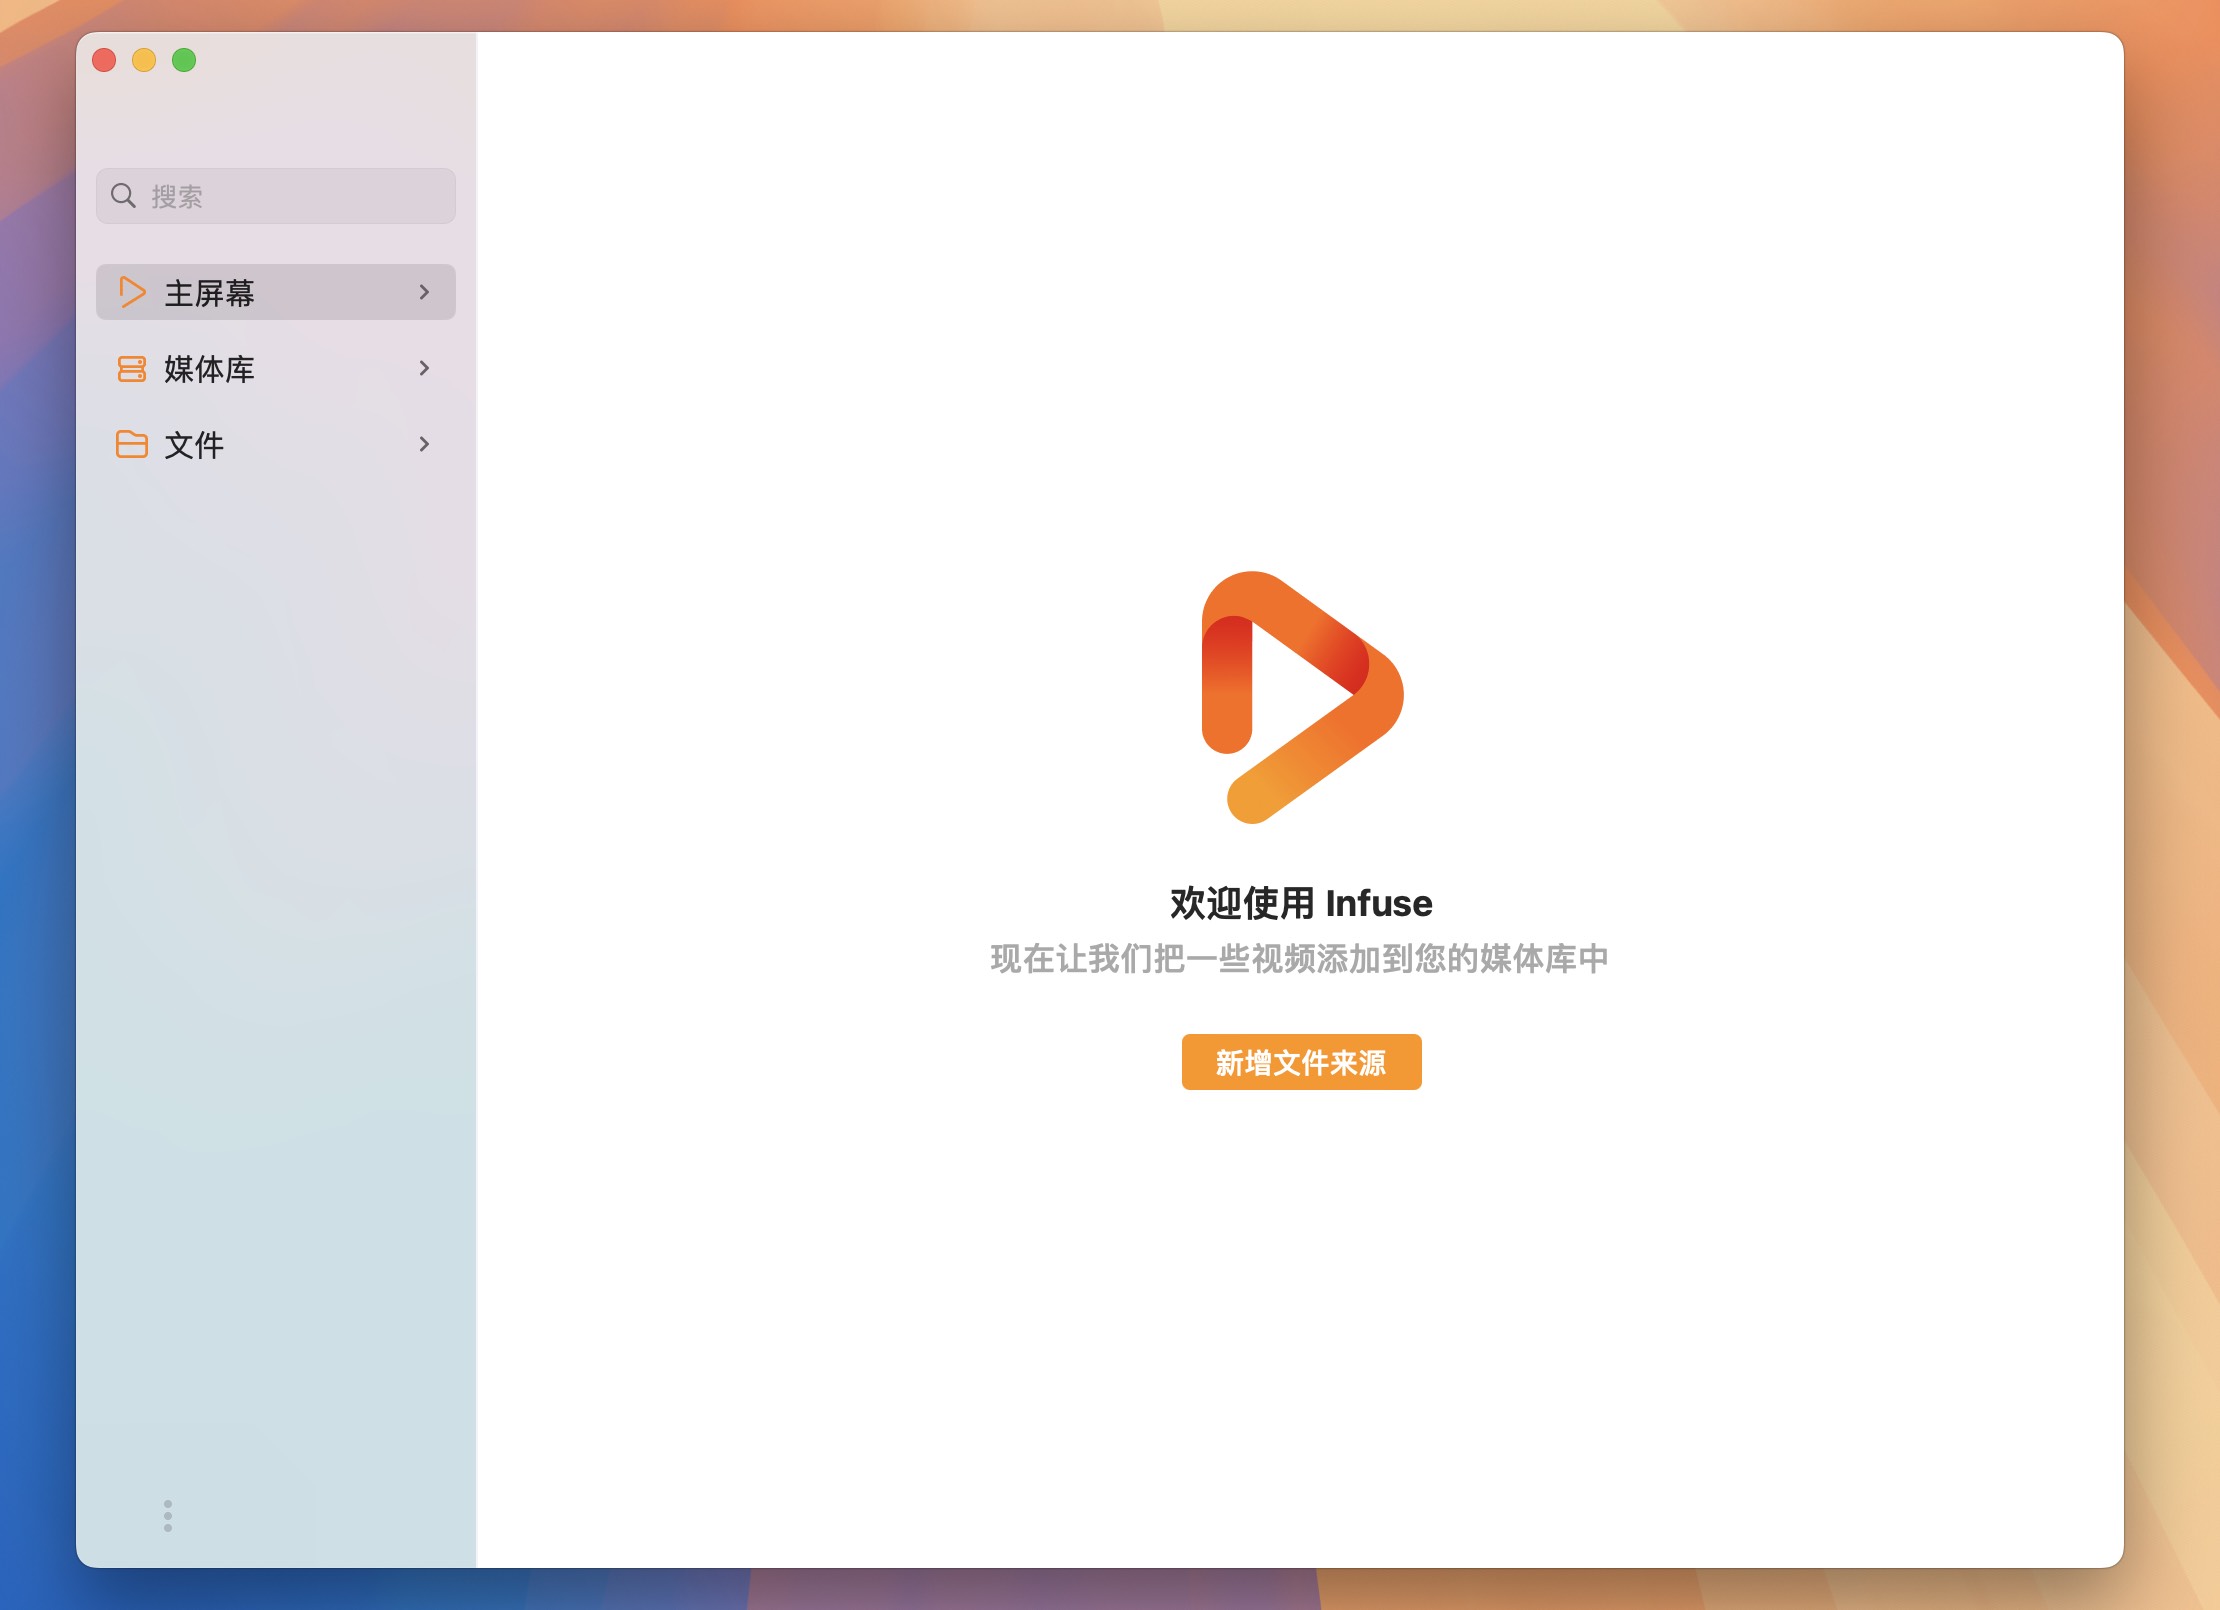Click 新增文件来源 (Add File Source) button
Screen dimensions: 2220x1610
[x=1298, y=1060]
